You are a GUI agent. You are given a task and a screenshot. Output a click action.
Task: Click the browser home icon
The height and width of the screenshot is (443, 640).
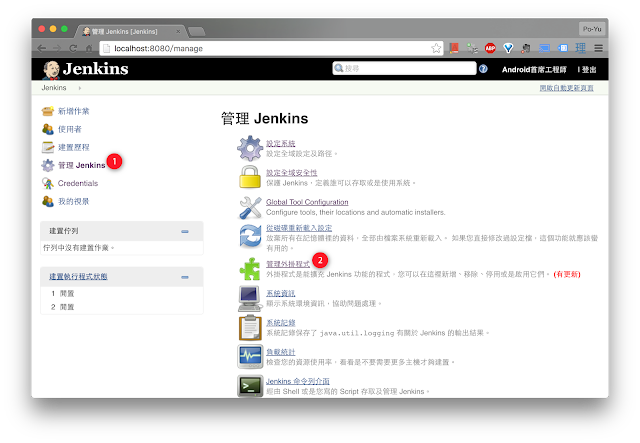(89, 48)
